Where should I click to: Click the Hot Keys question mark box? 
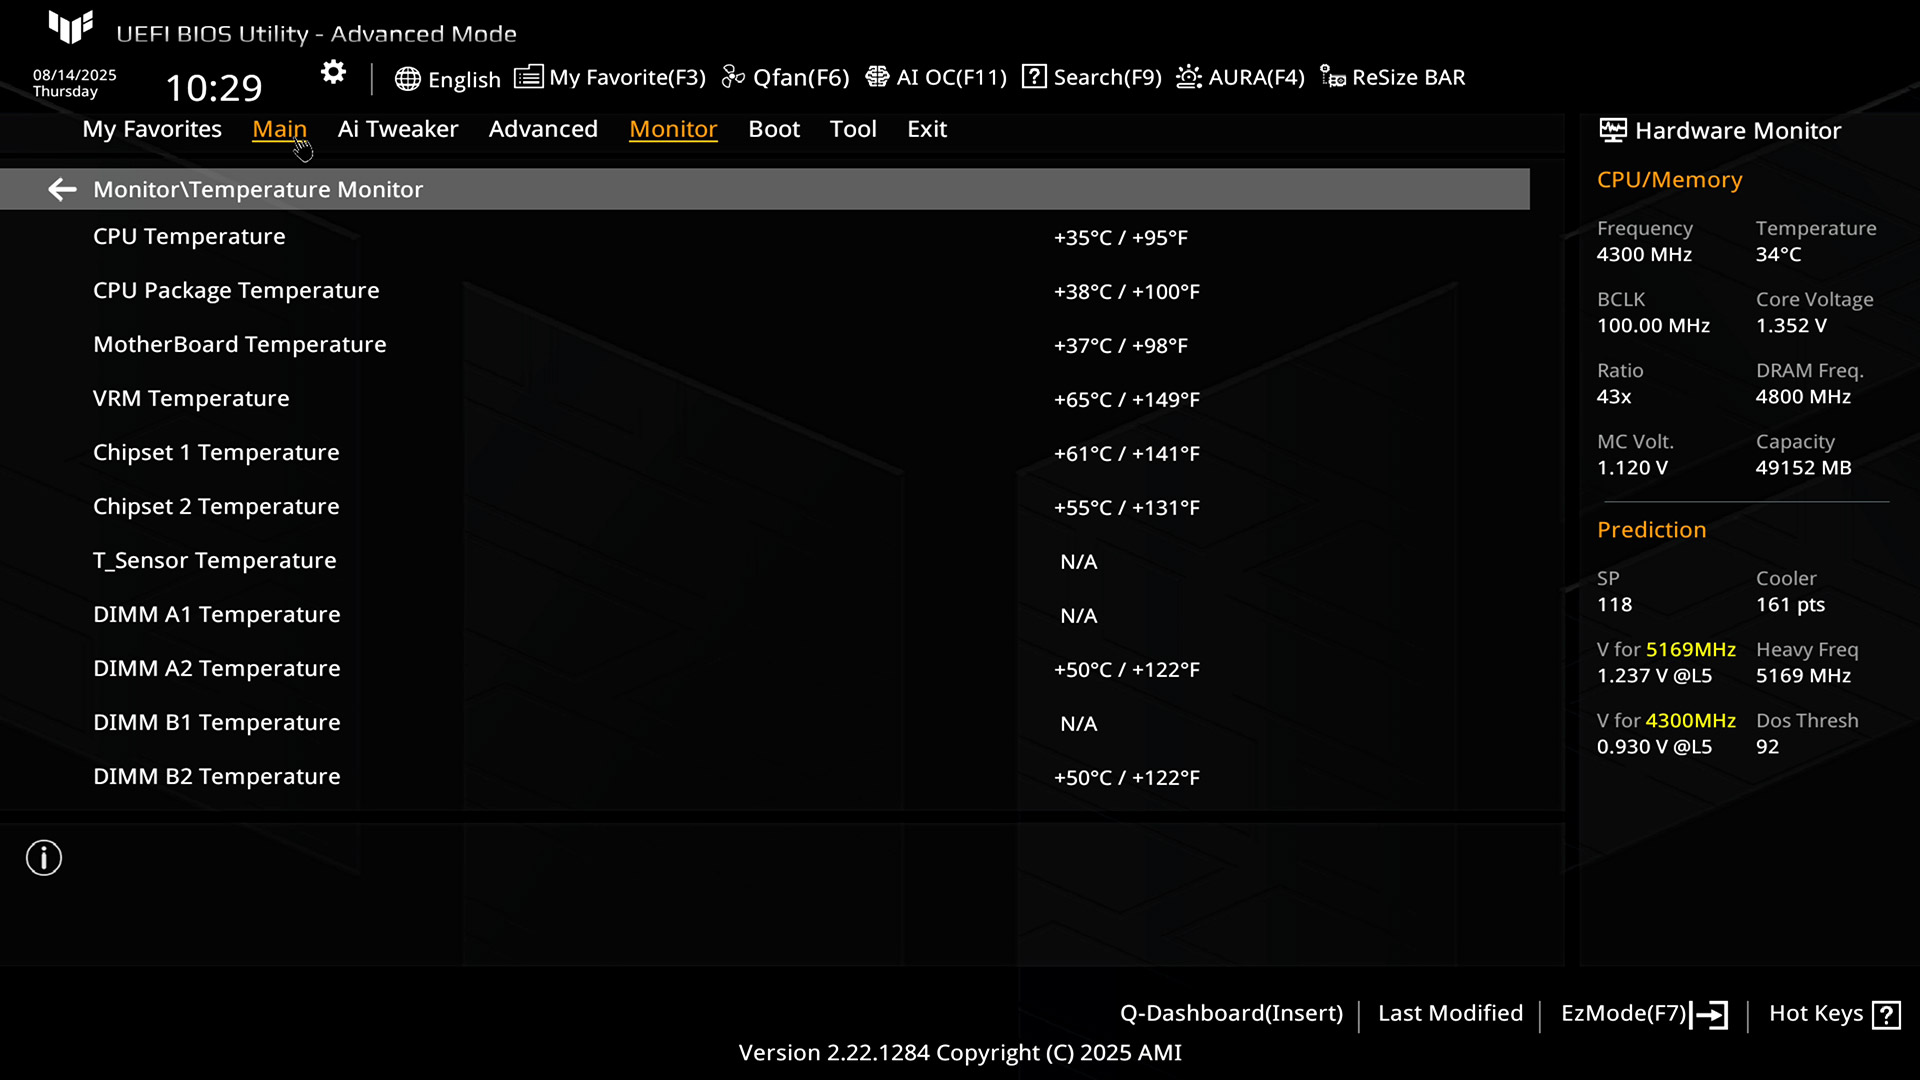1886,1015
